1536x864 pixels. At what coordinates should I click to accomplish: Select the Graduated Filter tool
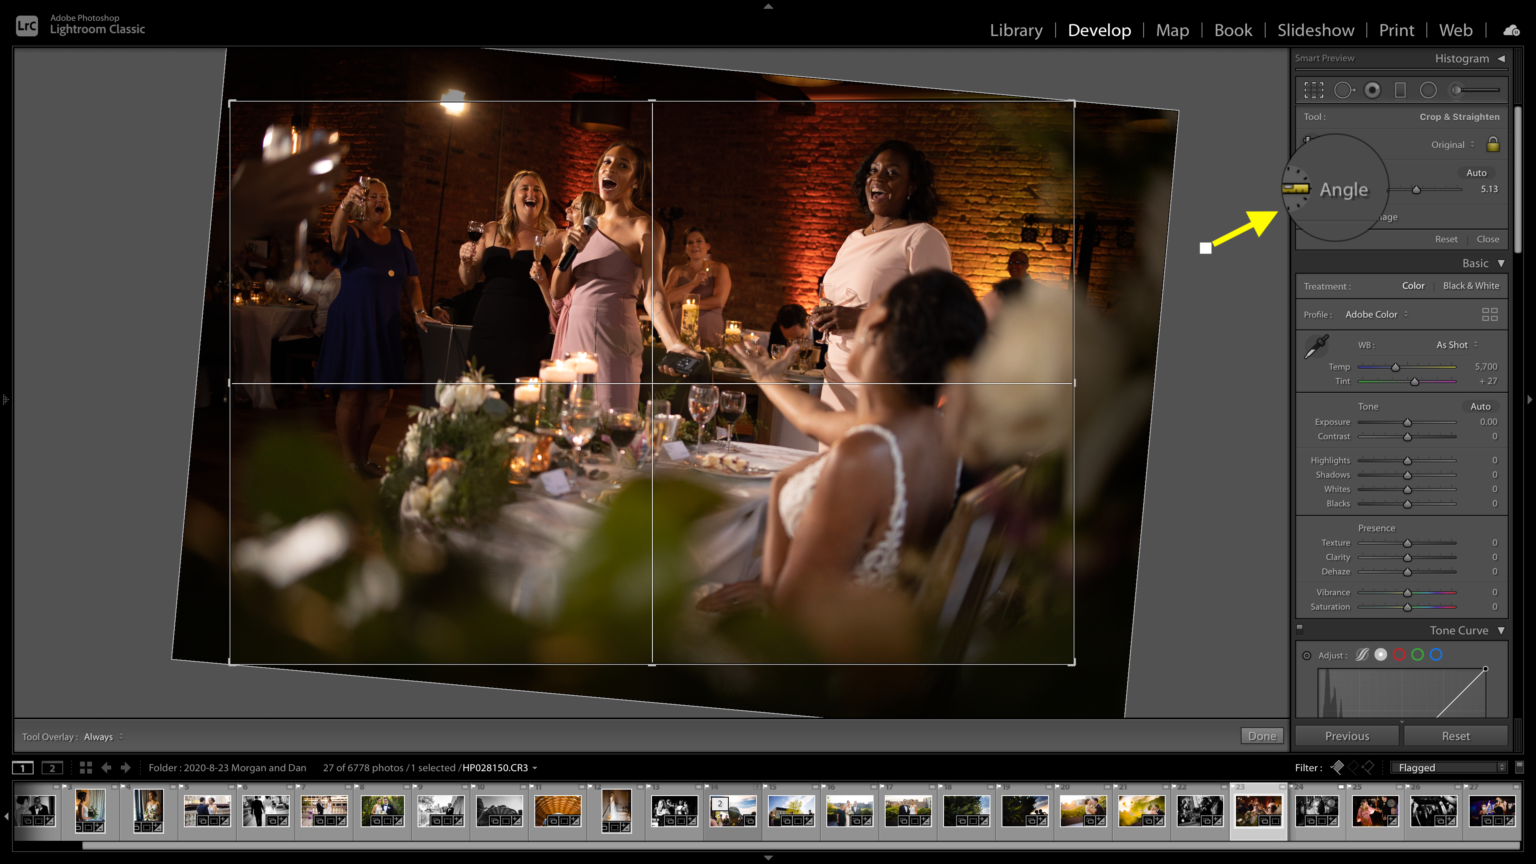point(1400,90)
